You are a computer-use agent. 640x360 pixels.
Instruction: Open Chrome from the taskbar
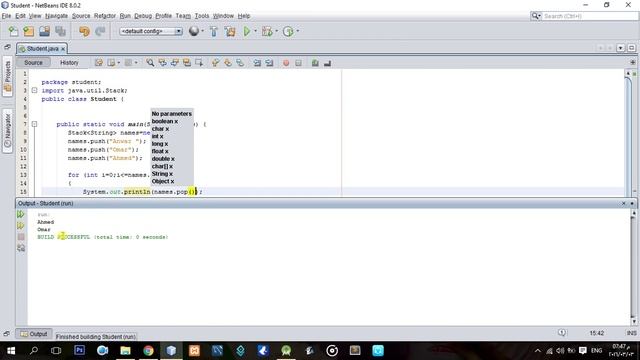click(x=148, y=350)
